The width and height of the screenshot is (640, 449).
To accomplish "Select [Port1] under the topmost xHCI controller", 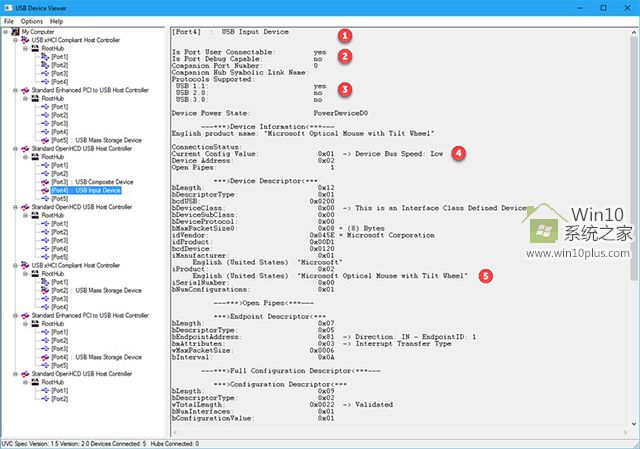I will coord(60,57).
